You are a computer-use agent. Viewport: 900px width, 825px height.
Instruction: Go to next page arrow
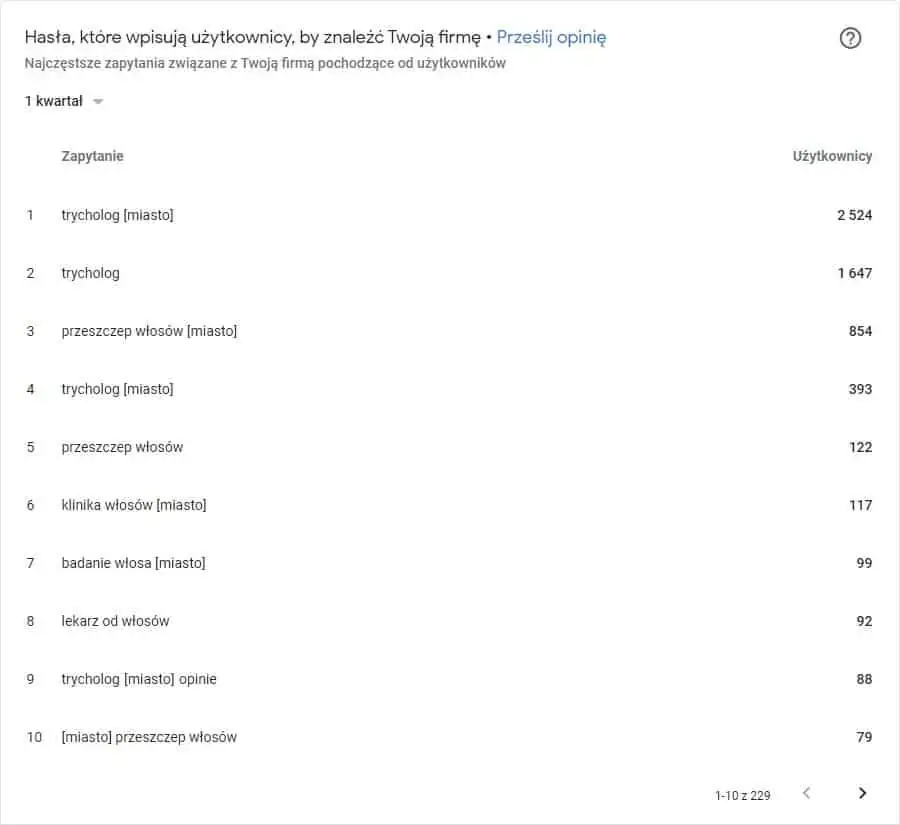coord(862,793)
